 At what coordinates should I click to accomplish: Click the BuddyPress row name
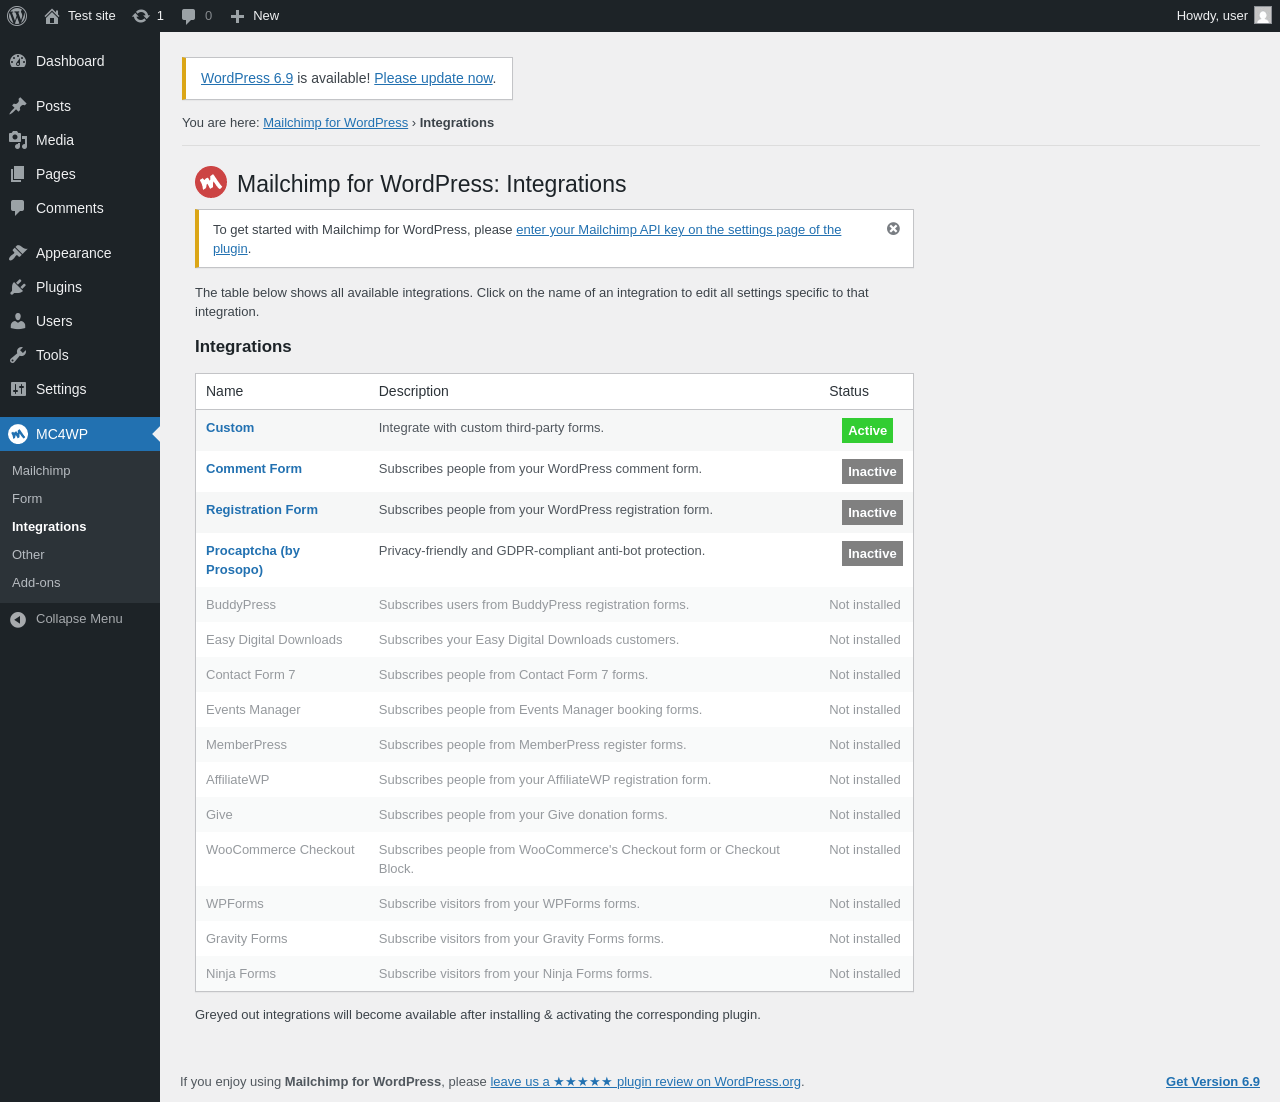(x=241, y=605)
